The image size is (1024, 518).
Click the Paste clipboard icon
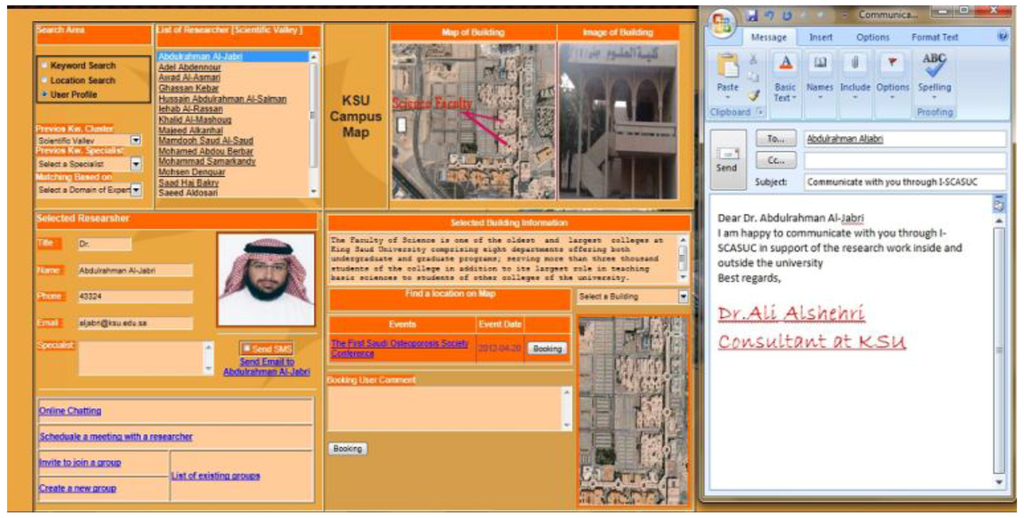(727, 66)
